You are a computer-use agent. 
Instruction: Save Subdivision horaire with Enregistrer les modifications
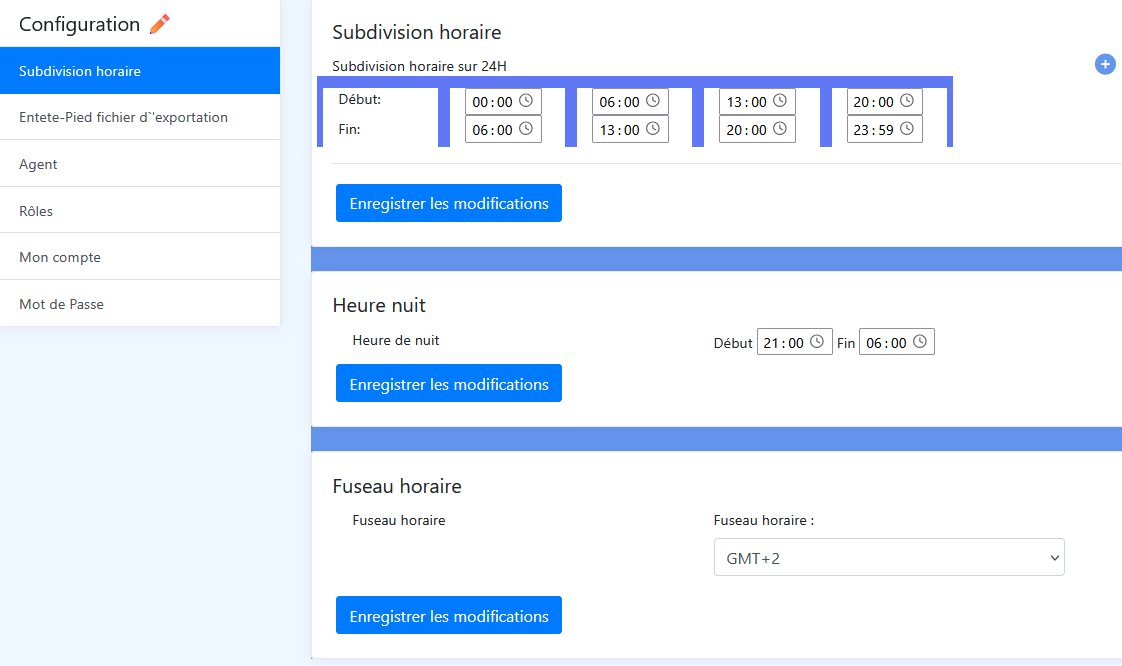[449, 203]
